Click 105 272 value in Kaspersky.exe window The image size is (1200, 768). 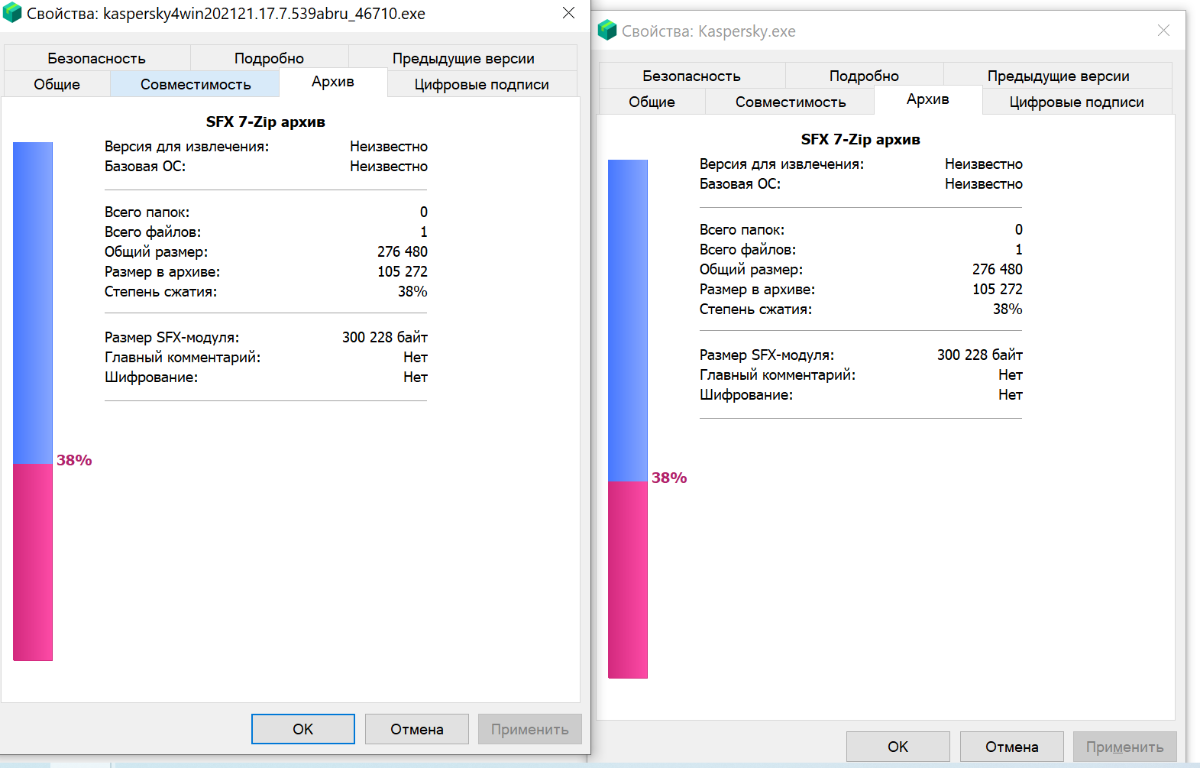[x=997, y=288]
